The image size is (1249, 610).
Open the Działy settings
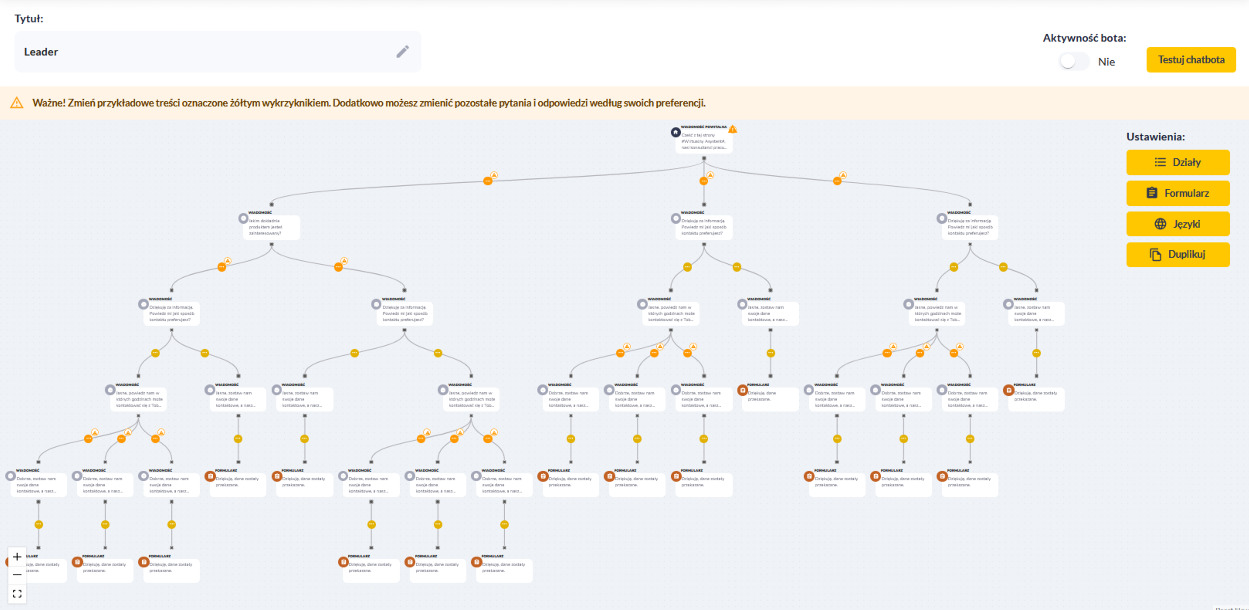1177,162
